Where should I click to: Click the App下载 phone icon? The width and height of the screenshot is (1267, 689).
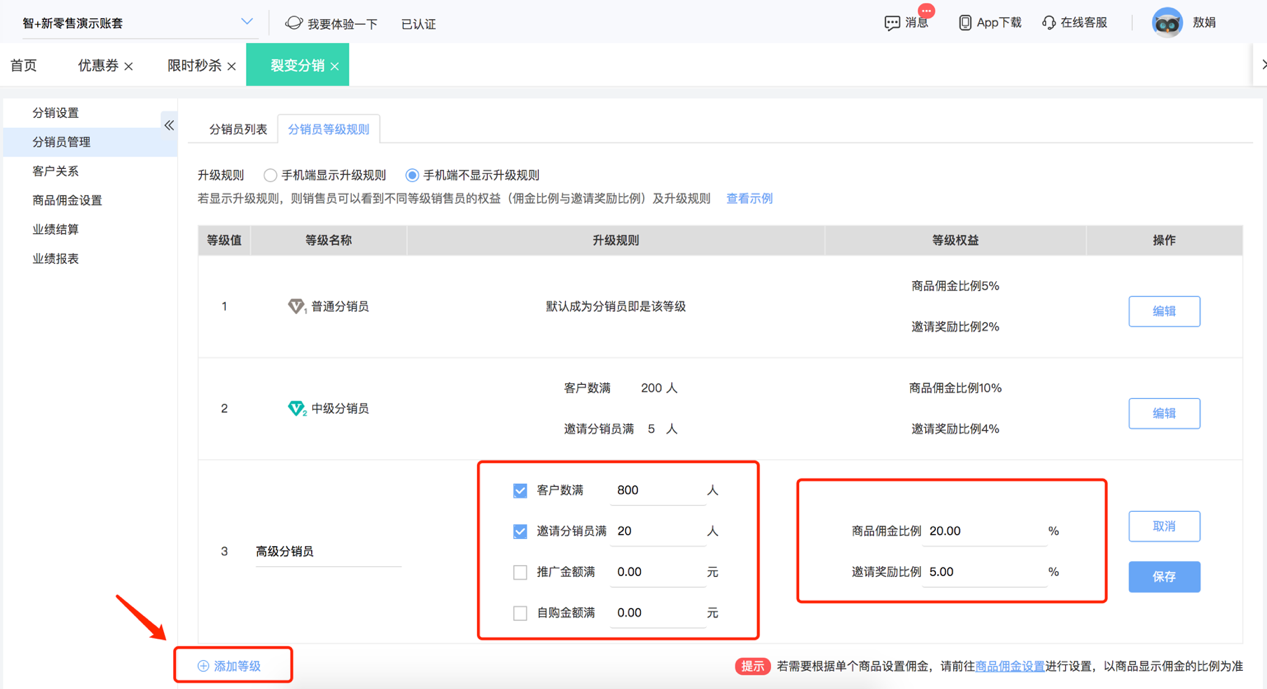tap(965, 22)
